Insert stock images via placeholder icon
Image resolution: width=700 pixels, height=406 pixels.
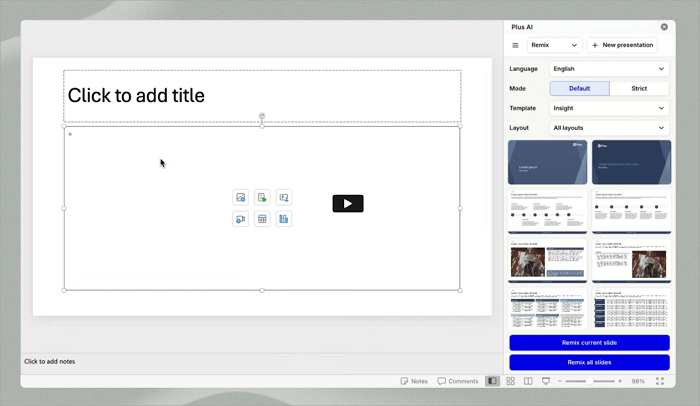(x=241, y=197)
